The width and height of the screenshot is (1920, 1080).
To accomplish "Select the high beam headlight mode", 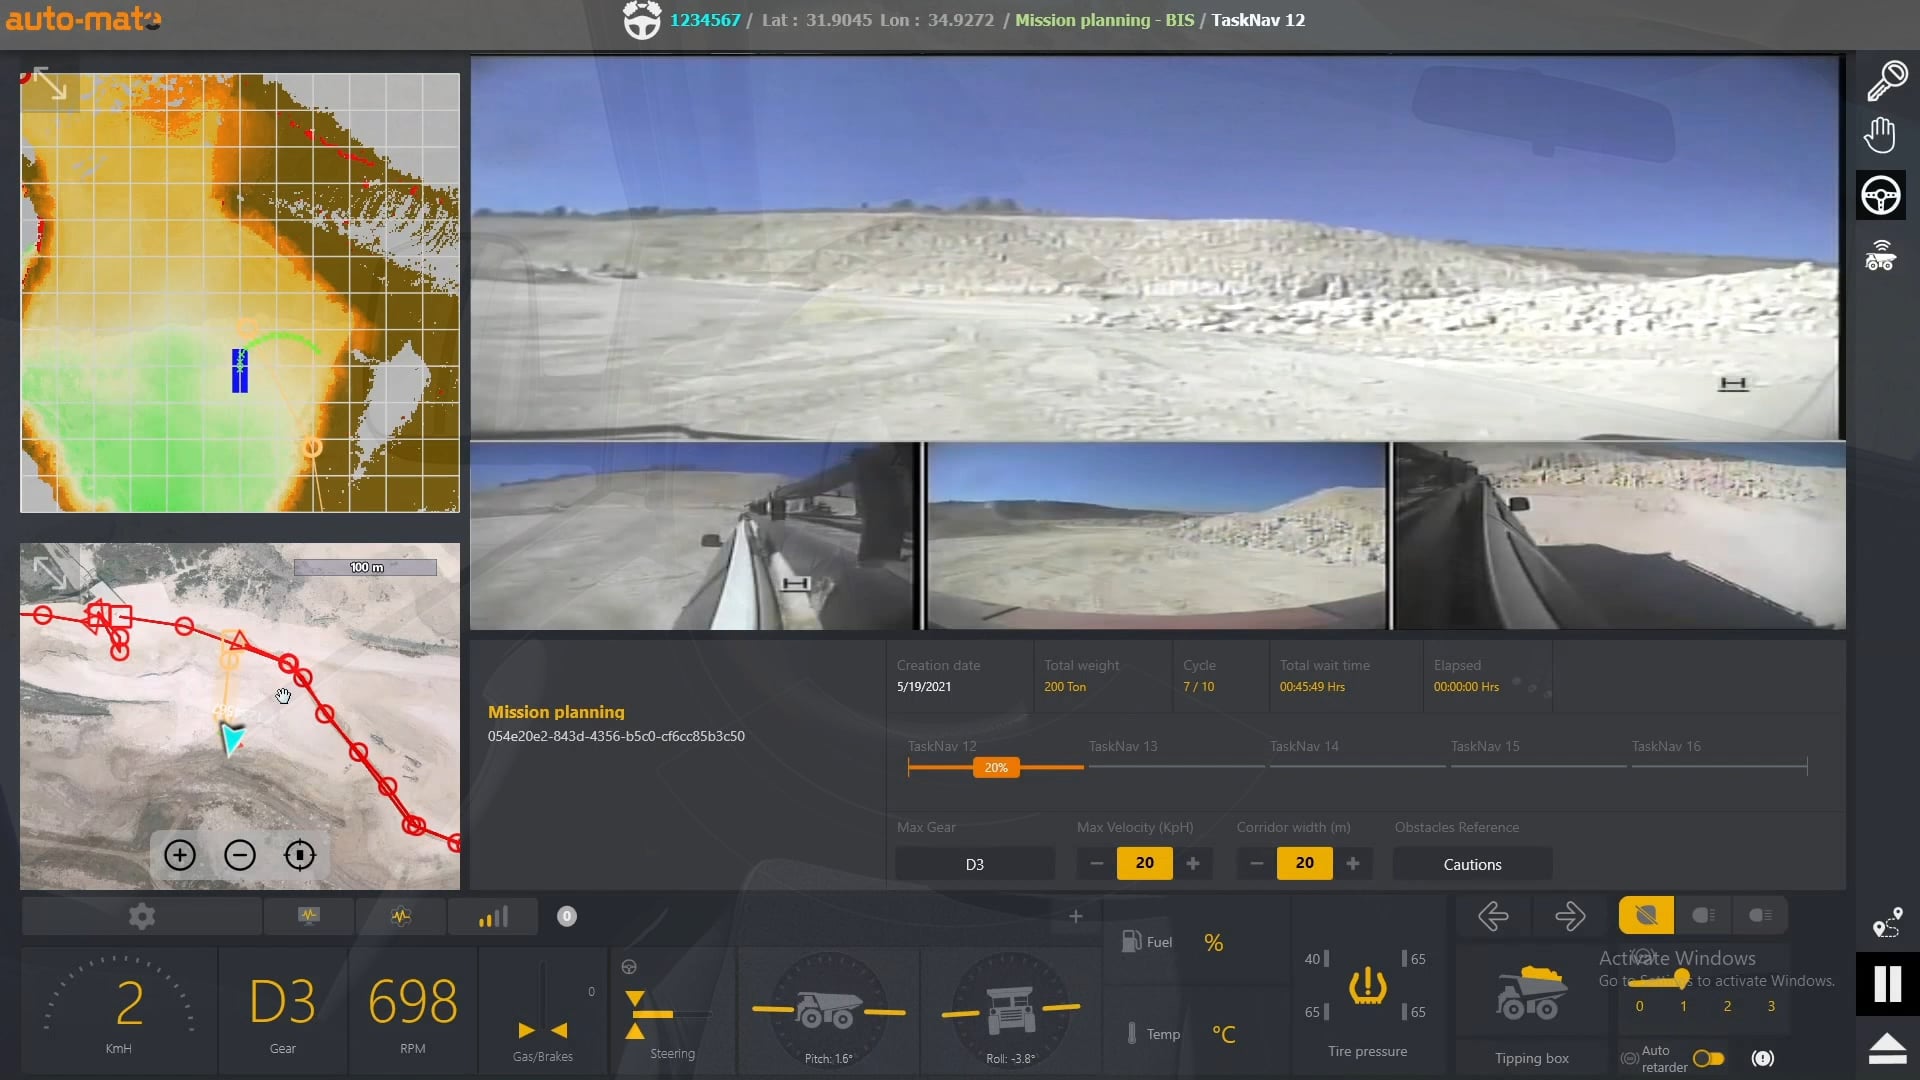I will [1760, 915].
